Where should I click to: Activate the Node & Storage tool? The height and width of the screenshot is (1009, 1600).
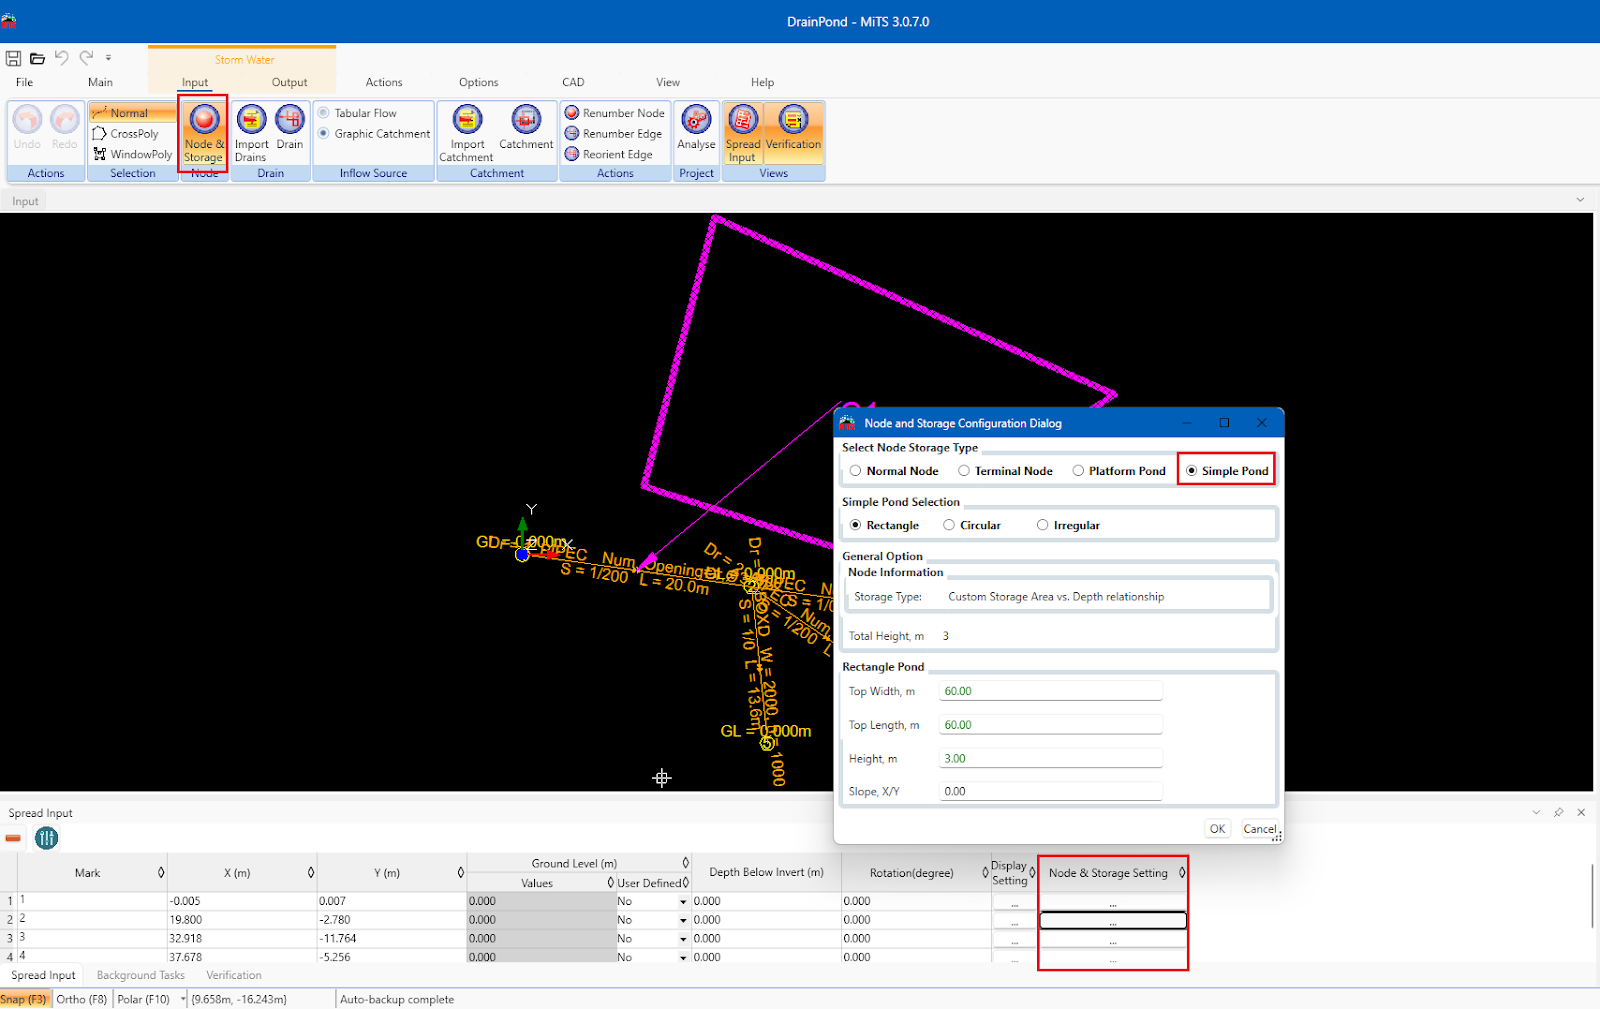click(204, 134)
